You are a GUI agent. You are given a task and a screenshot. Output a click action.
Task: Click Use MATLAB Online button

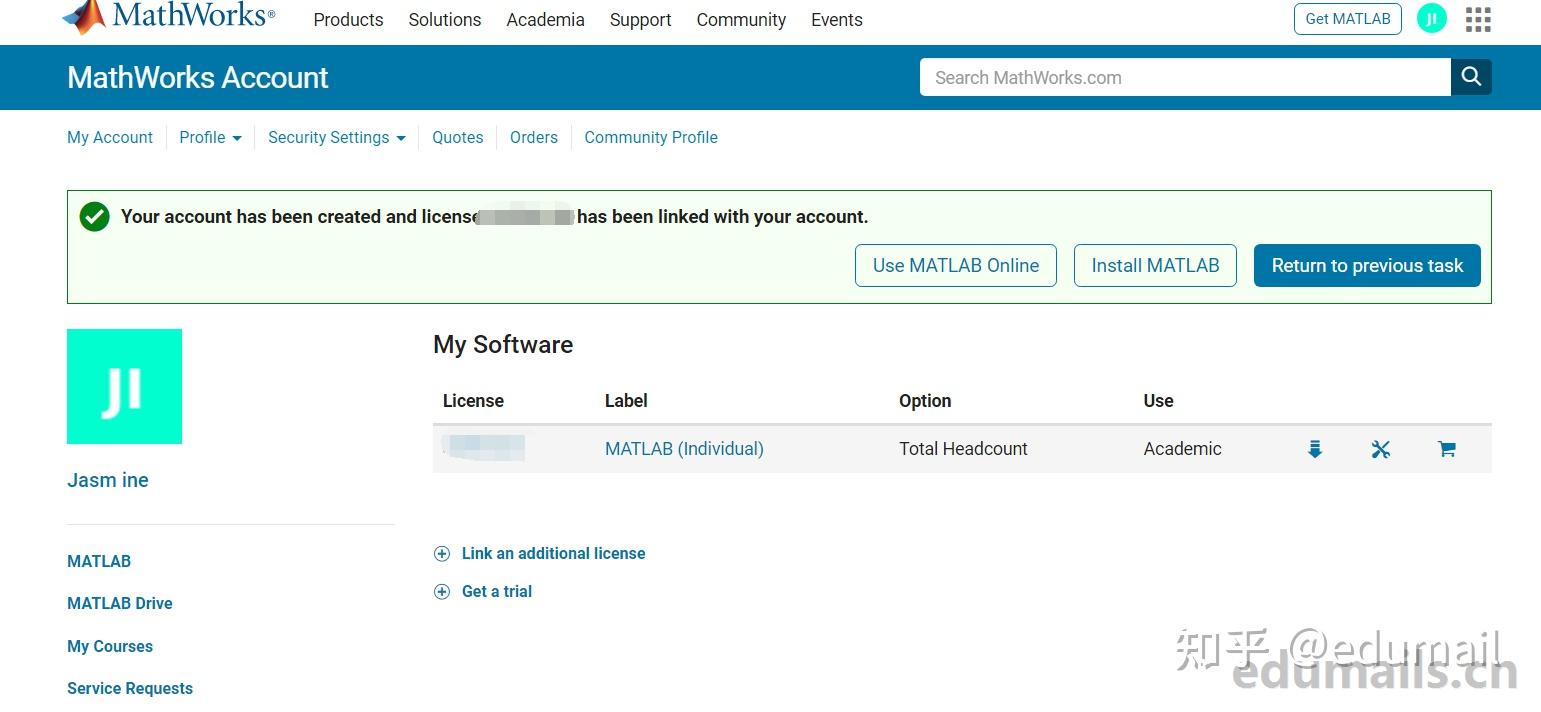tap(956, 265)
